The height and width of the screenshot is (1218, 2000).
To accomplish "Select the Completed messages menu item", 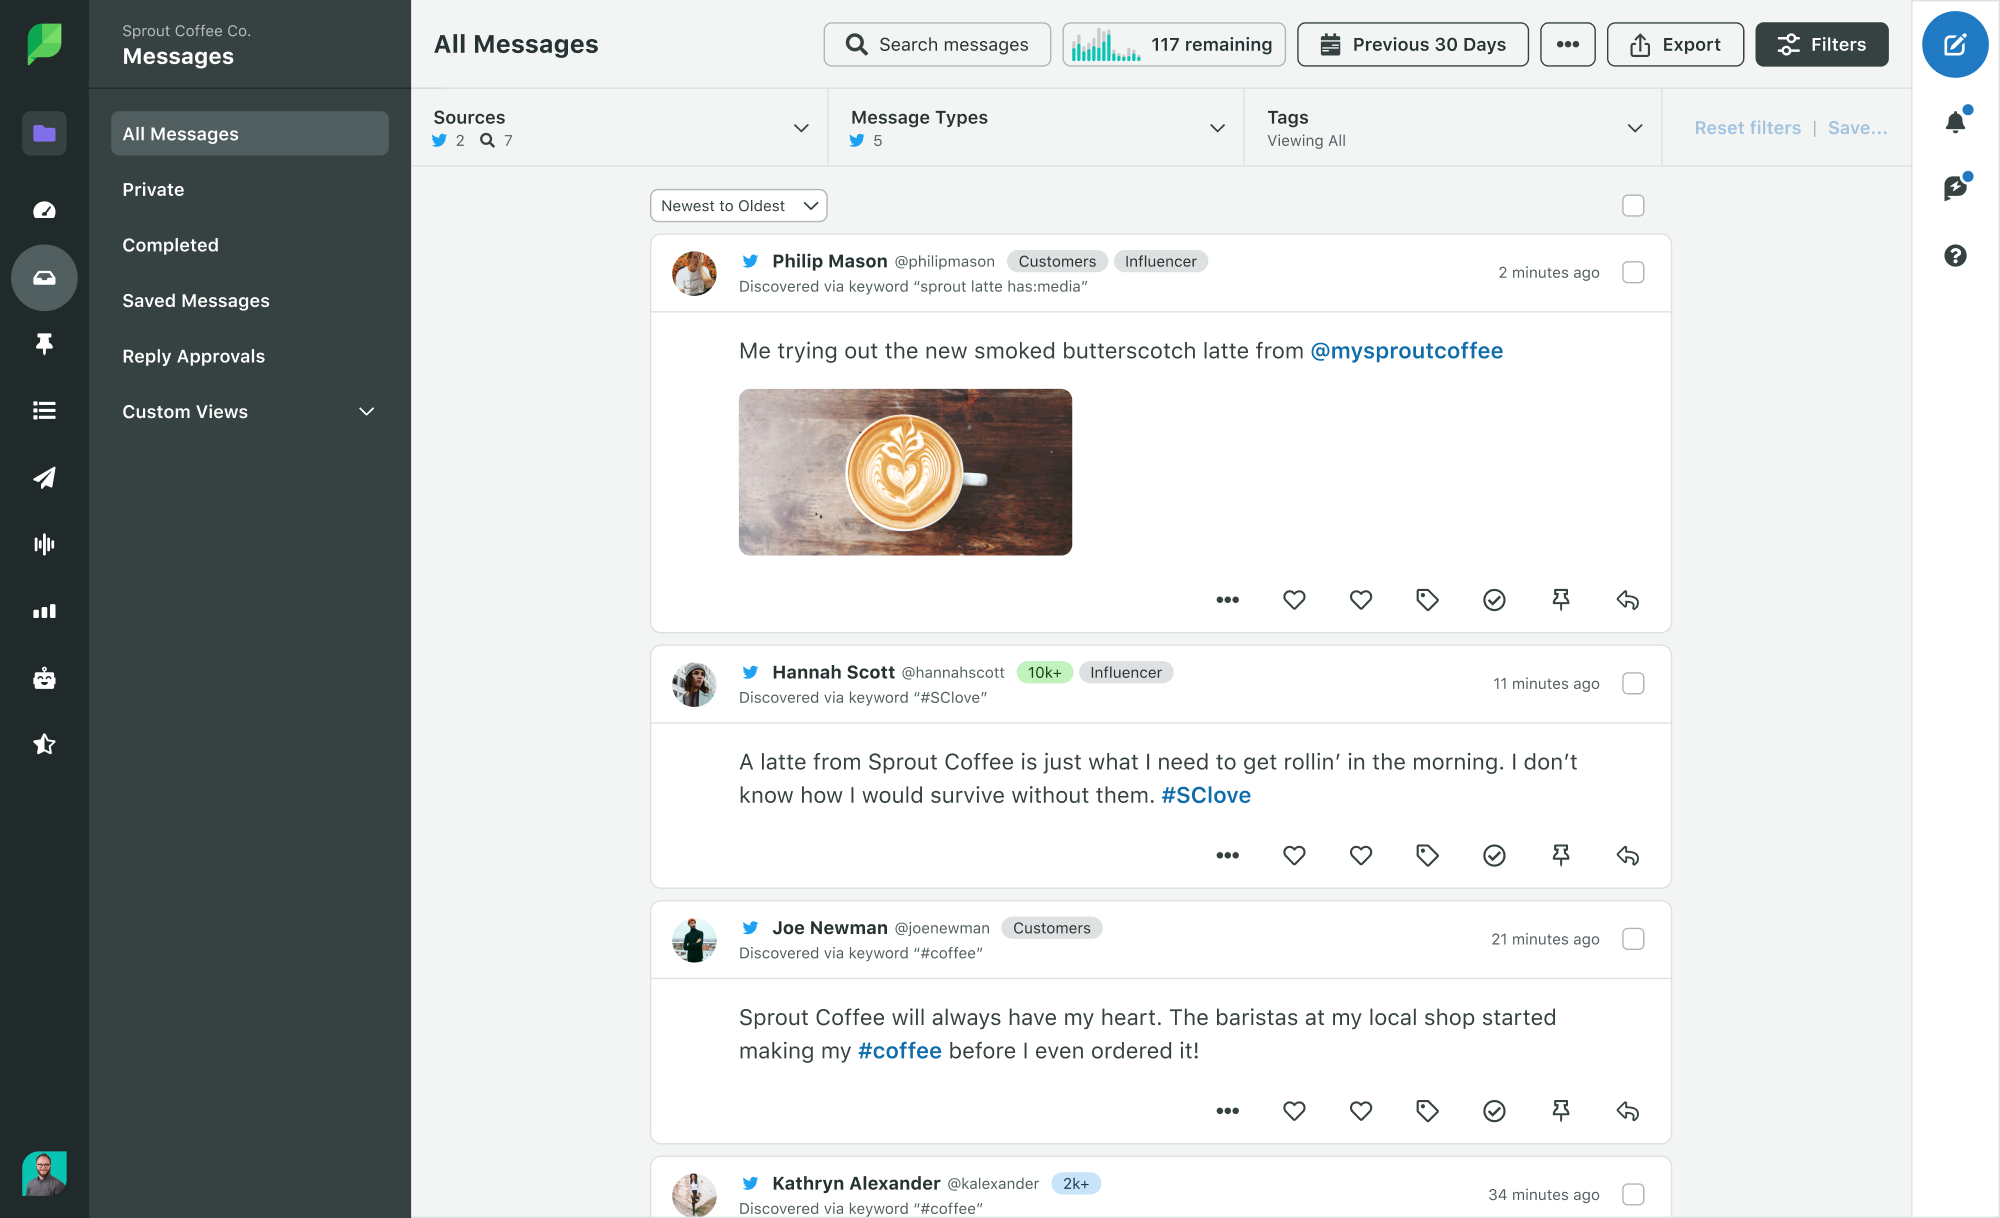I will [x=170, y=246].
